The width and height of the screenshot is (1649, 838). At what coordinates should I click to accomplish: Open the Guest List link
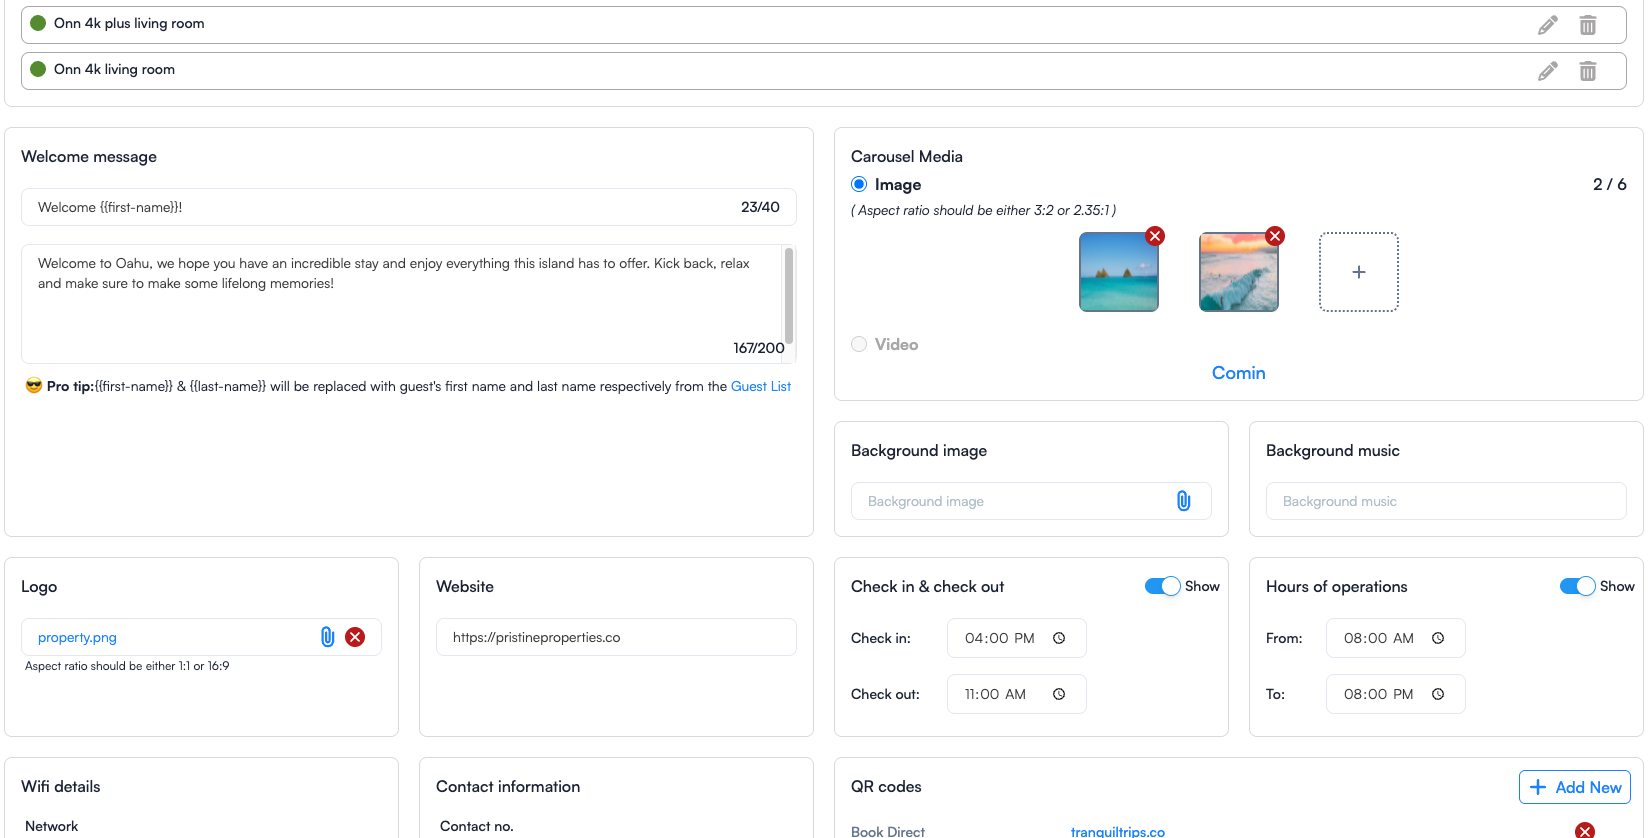[760, 386]
